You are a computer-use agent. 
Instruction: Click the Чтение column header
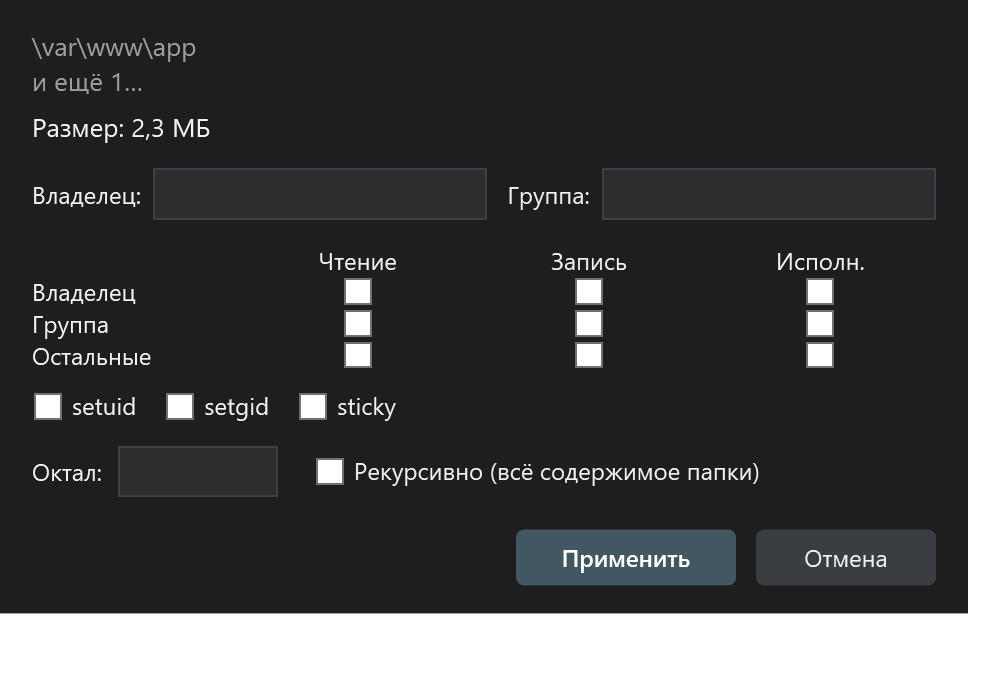[358, 262]
